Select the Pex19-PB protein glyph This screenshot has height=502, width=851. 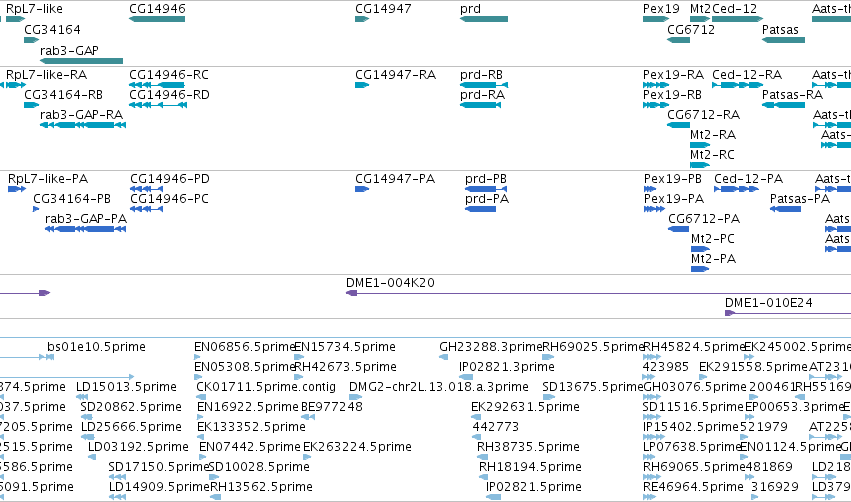650,189
